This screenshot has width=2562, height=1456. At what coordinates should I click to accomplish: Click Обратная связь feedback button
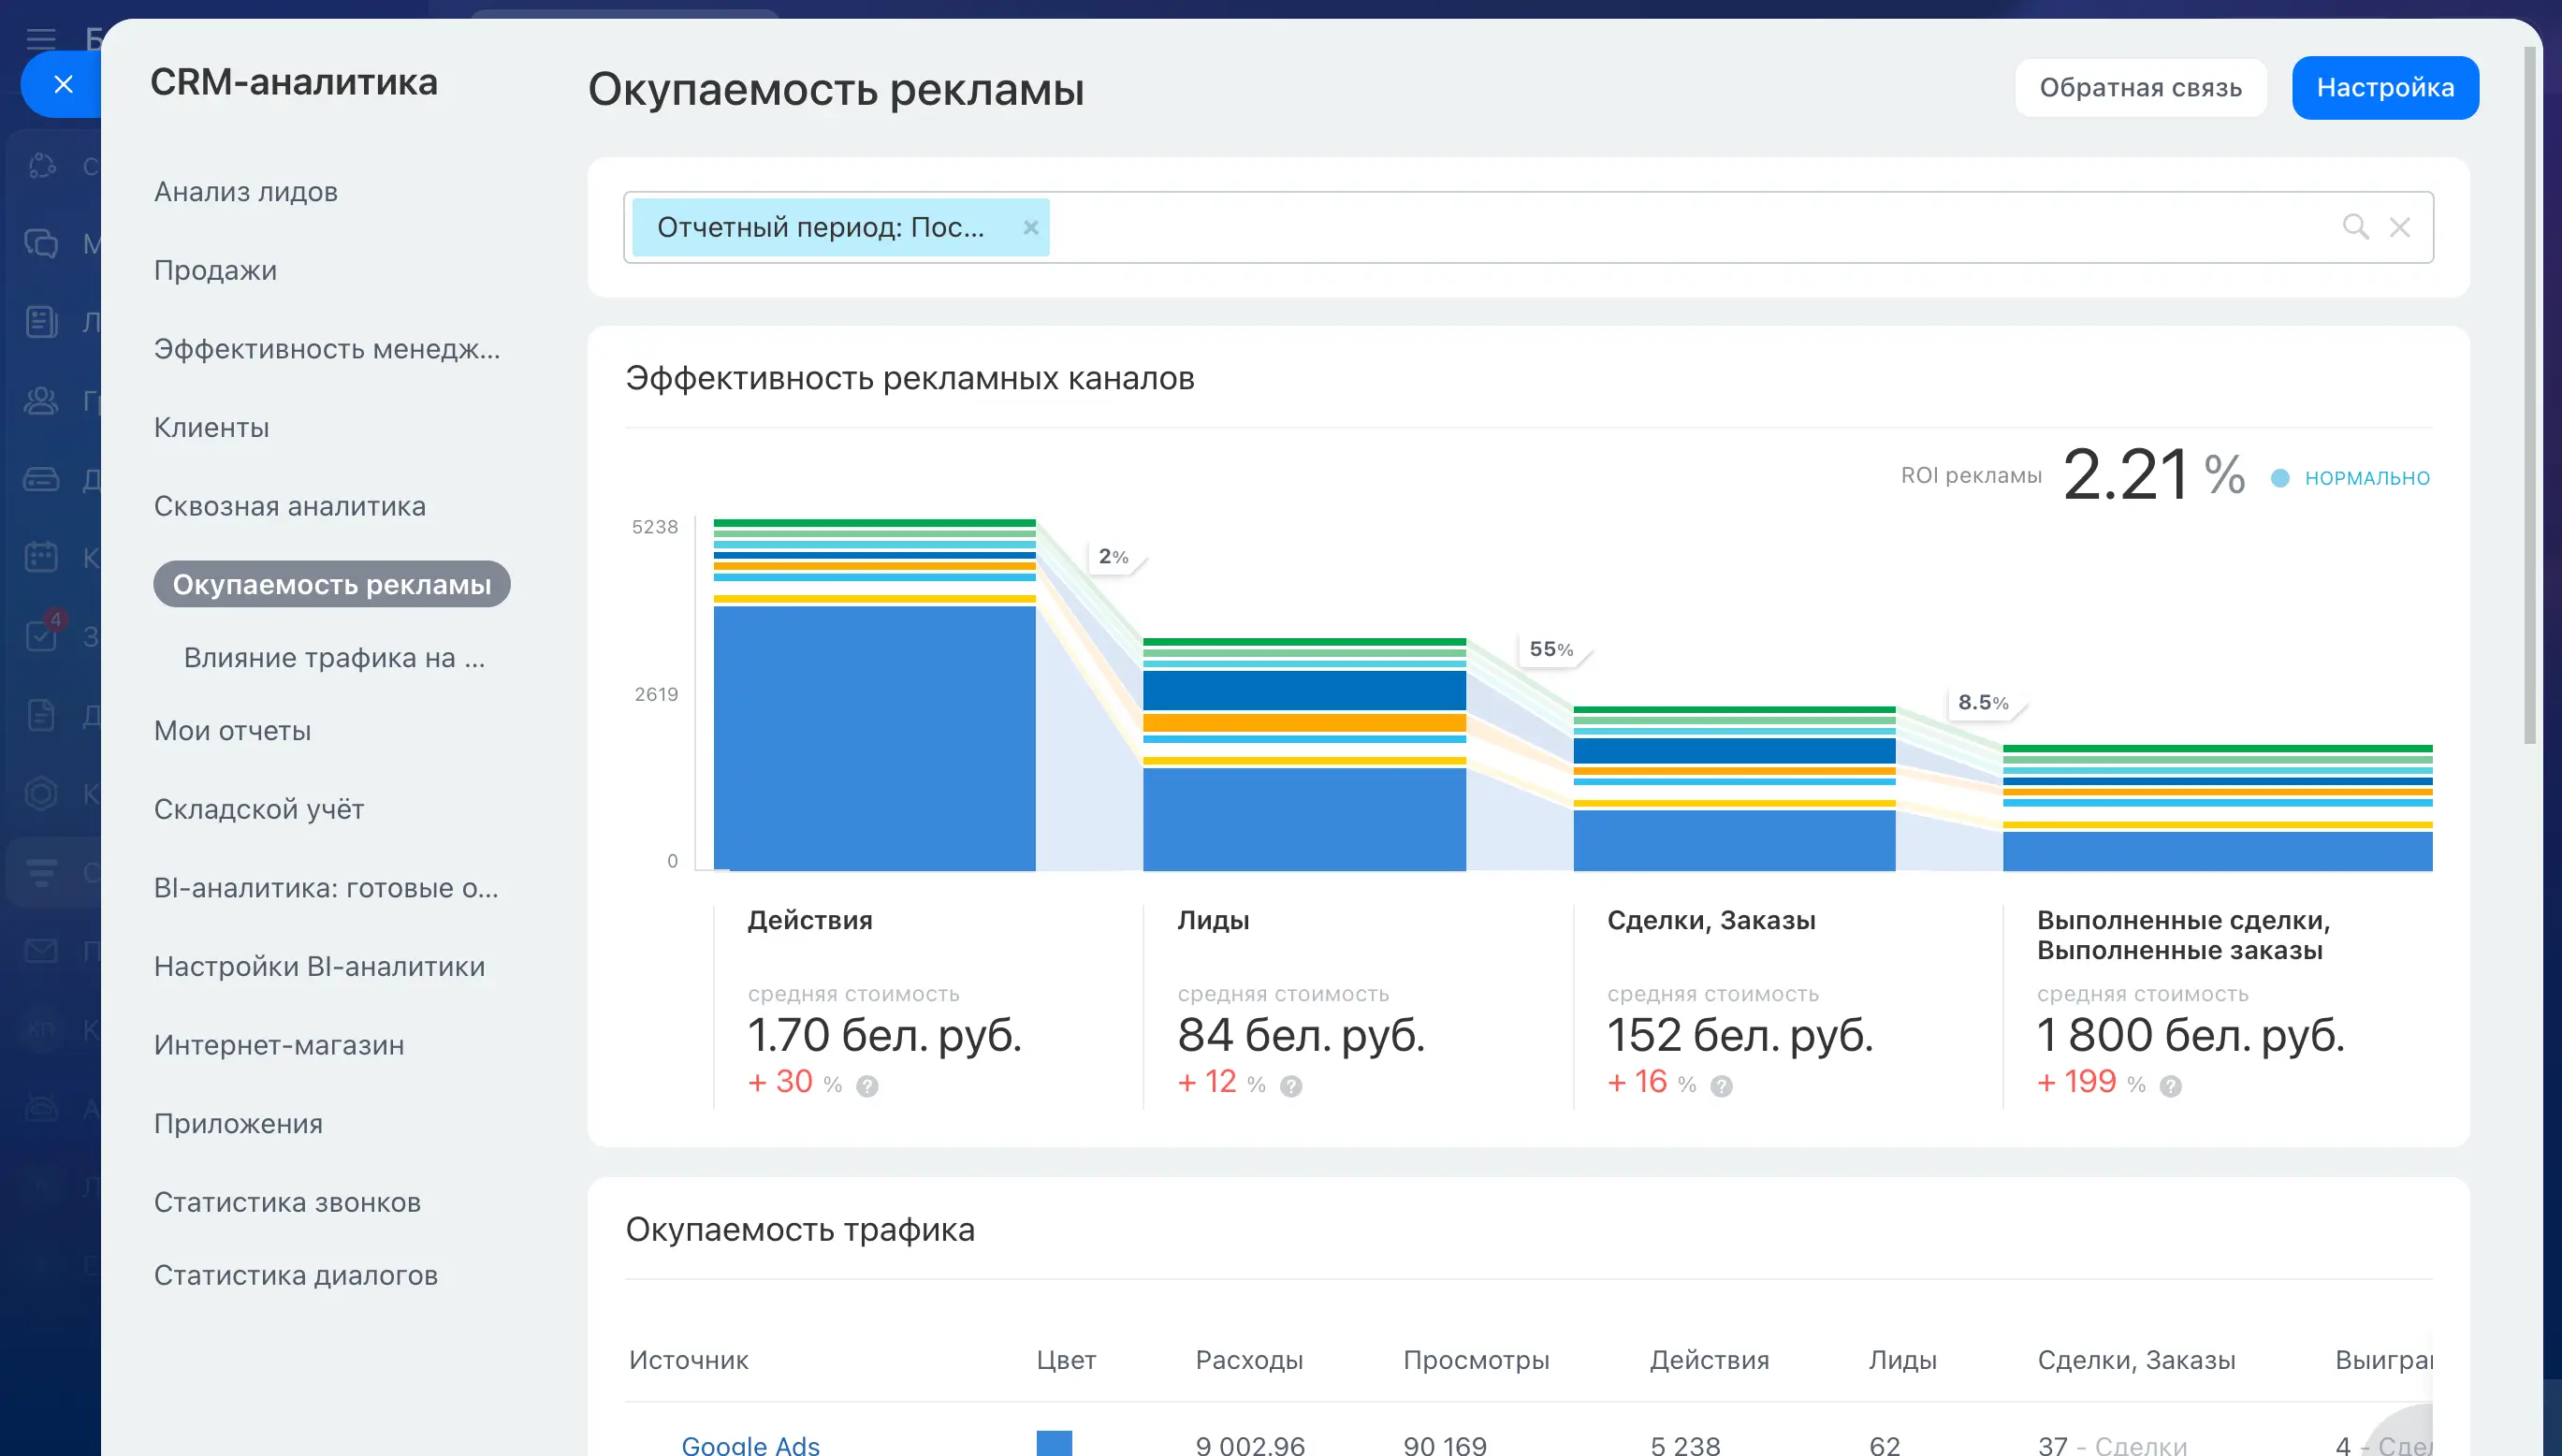[x=2140, y=88]
